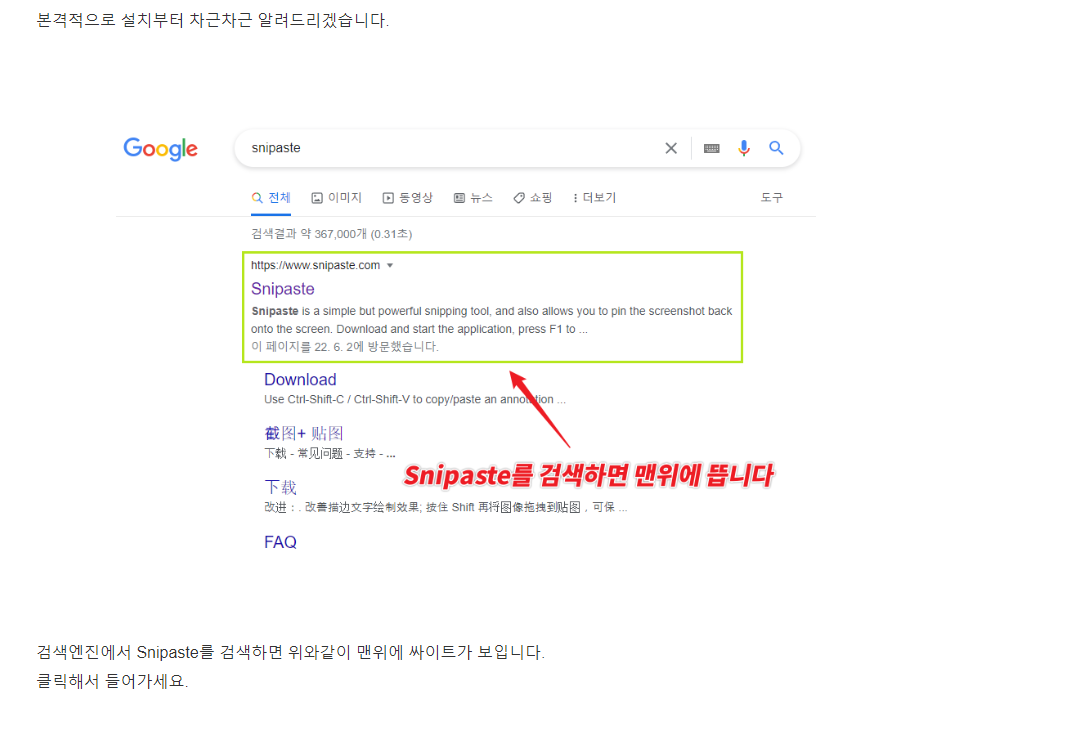Click the sentence starting 검색엔진에서 Snipaste를
Viewport: 1070px width, 747px height.
(291, 652)
